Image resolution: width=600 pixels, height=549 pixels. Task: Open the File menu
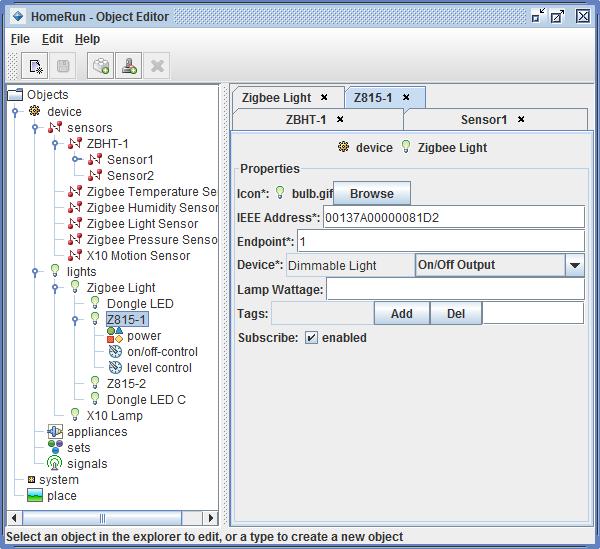pyautogui.click(x=20, y=39)
